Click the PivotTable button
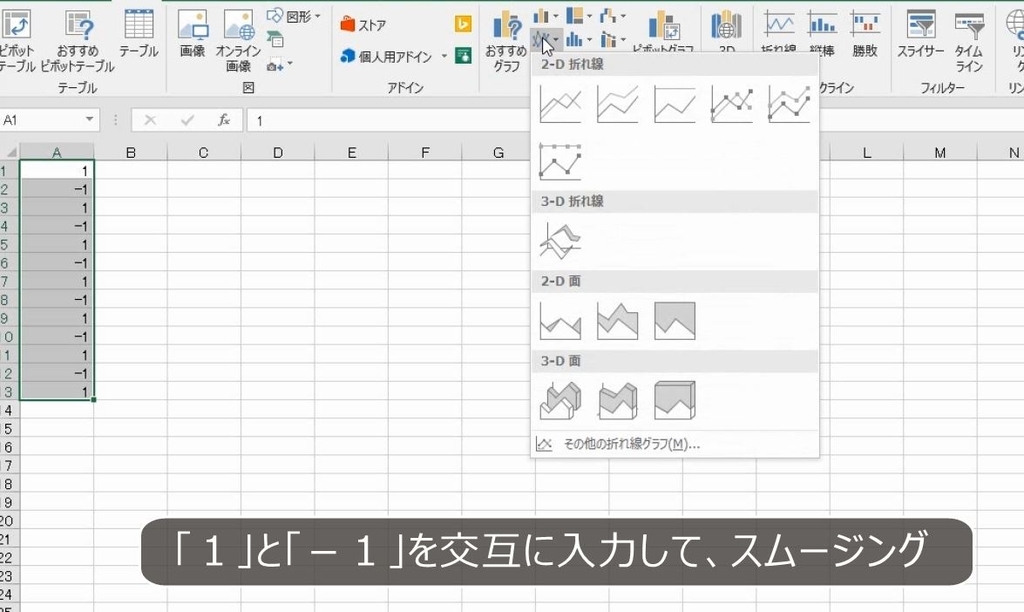The image size is (1024, 612). (x=17, y=40)
